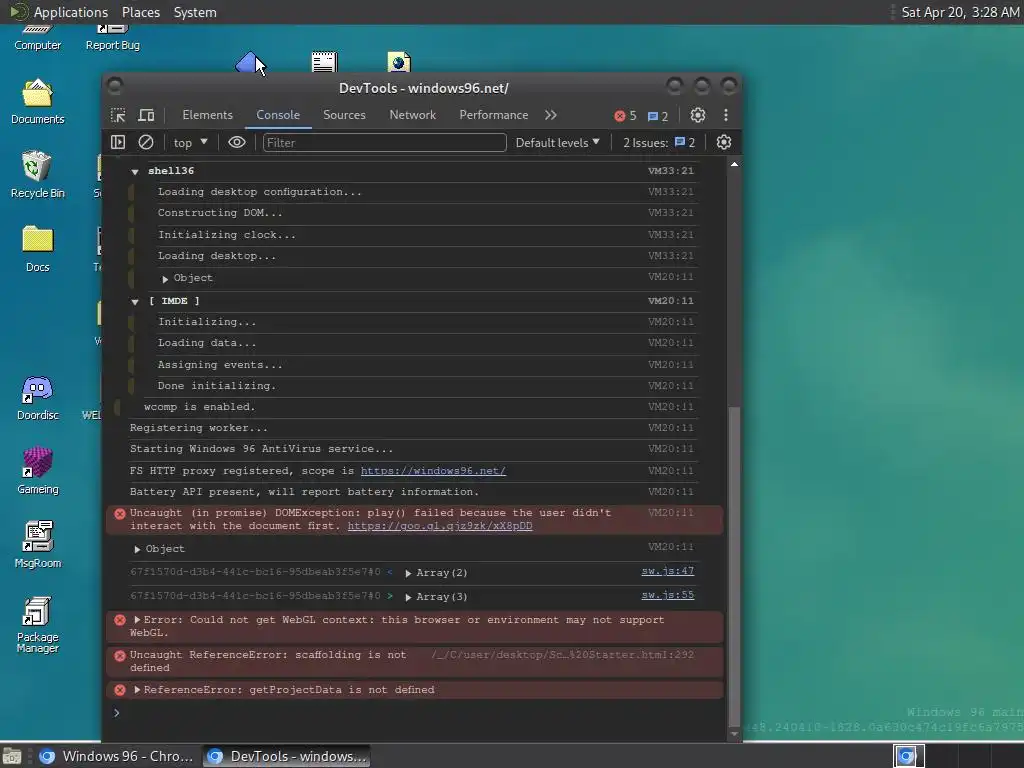Viewport: 1024px width, 768px height.
Task: Click the show desktop icon in bottom panel
Action: (12, 756)
